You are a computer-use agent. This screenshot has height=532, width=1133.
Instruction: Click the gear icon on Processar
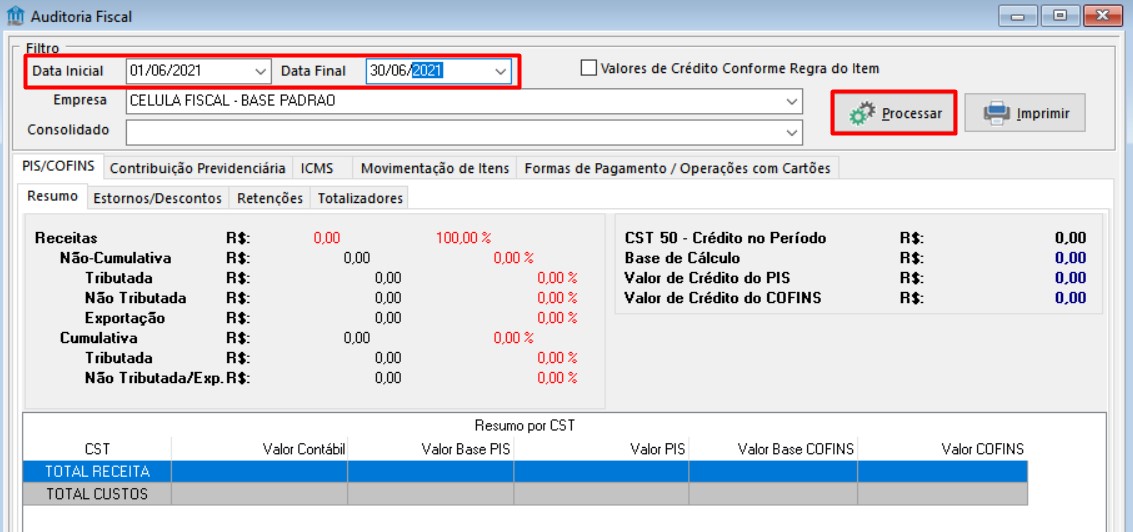(x=861, y=113)
